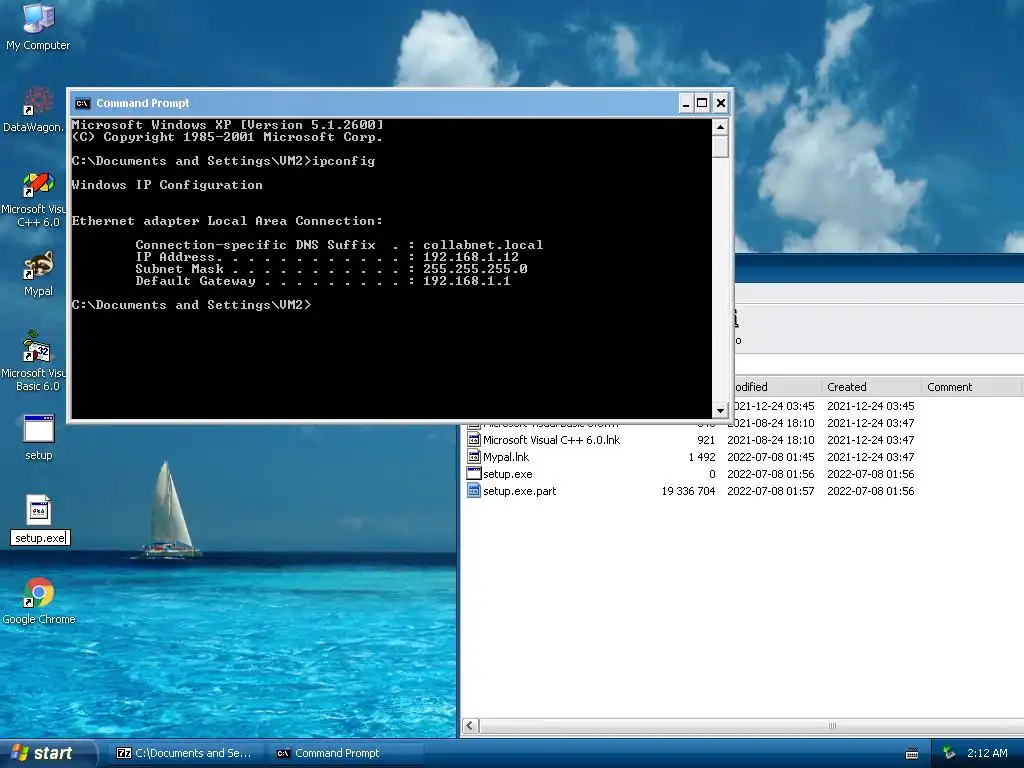The height and width of the screenshot is (768, 1024).
Task: Sort file list by Created column
Action: point(871,387)
